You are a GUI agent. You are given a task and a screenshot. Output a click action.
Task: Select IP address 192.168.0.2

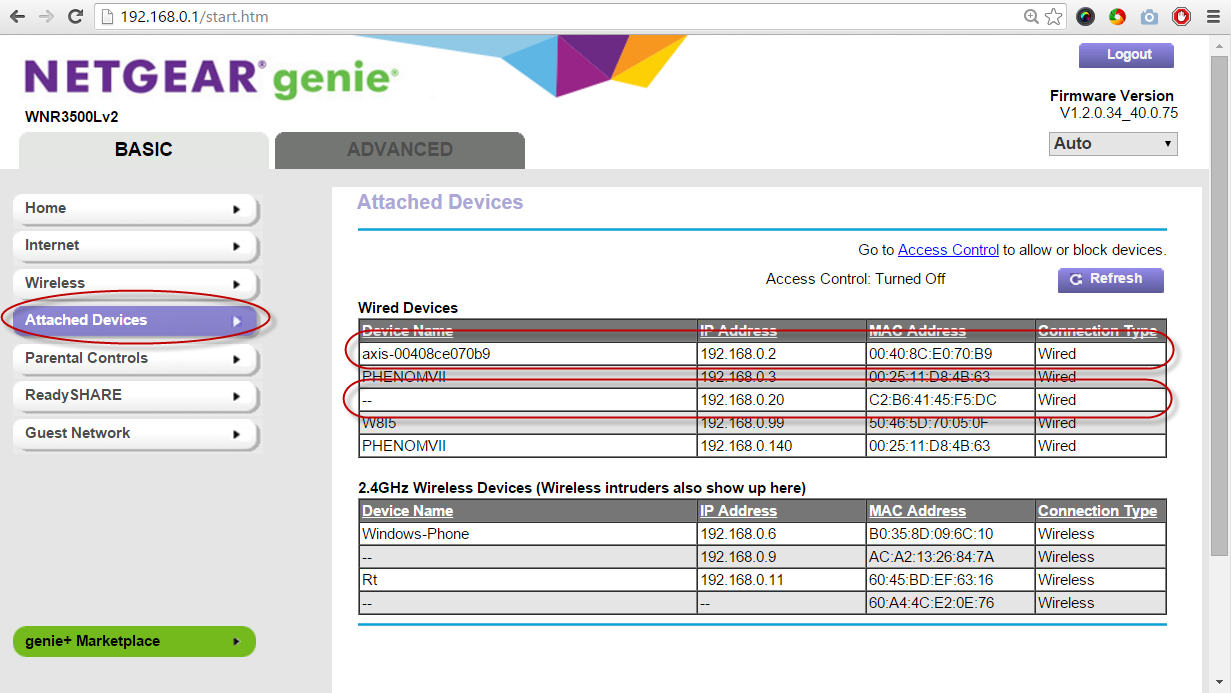pos(738,354)
